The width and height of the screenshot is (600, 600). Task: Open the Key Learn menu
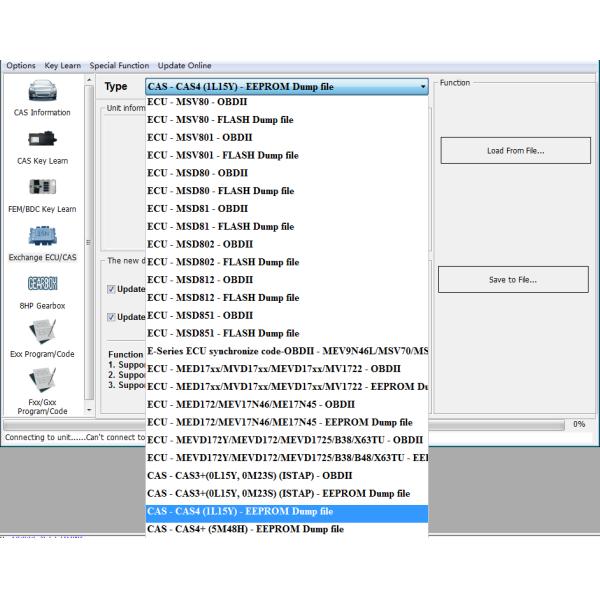click(63, 65)
